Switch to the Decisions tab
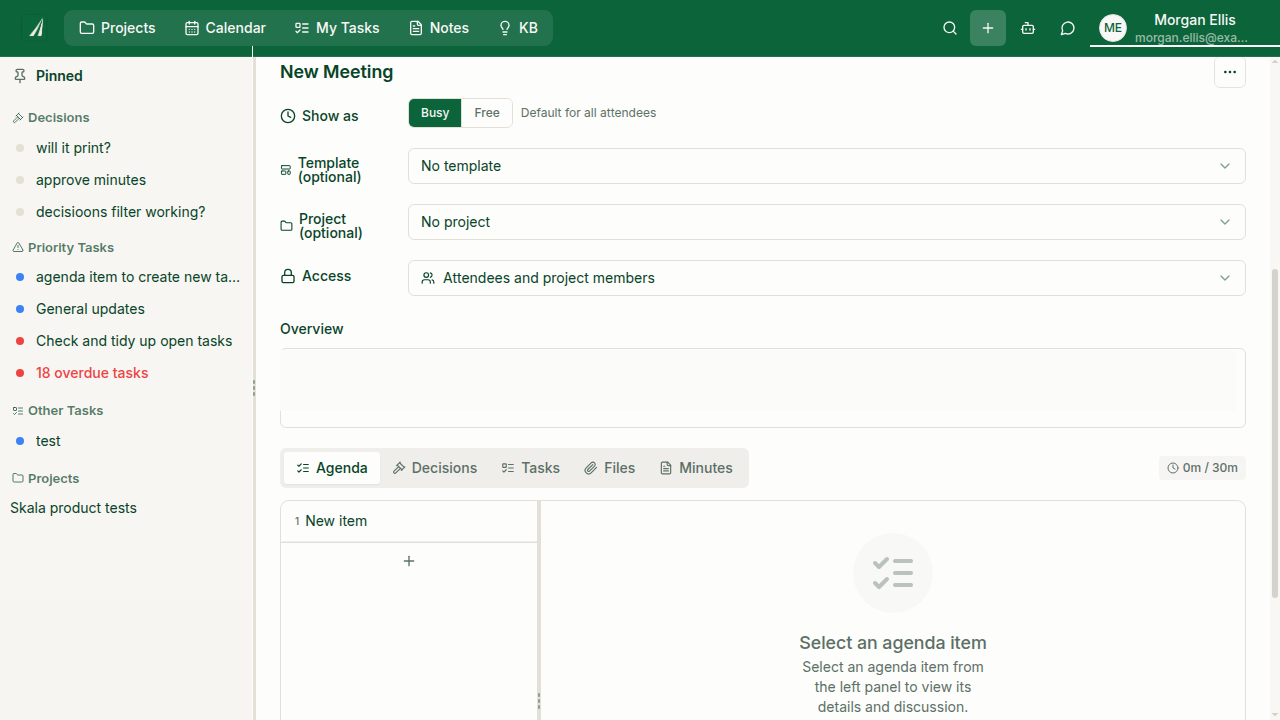1280x720 pixels. click(x=435, y=468)
